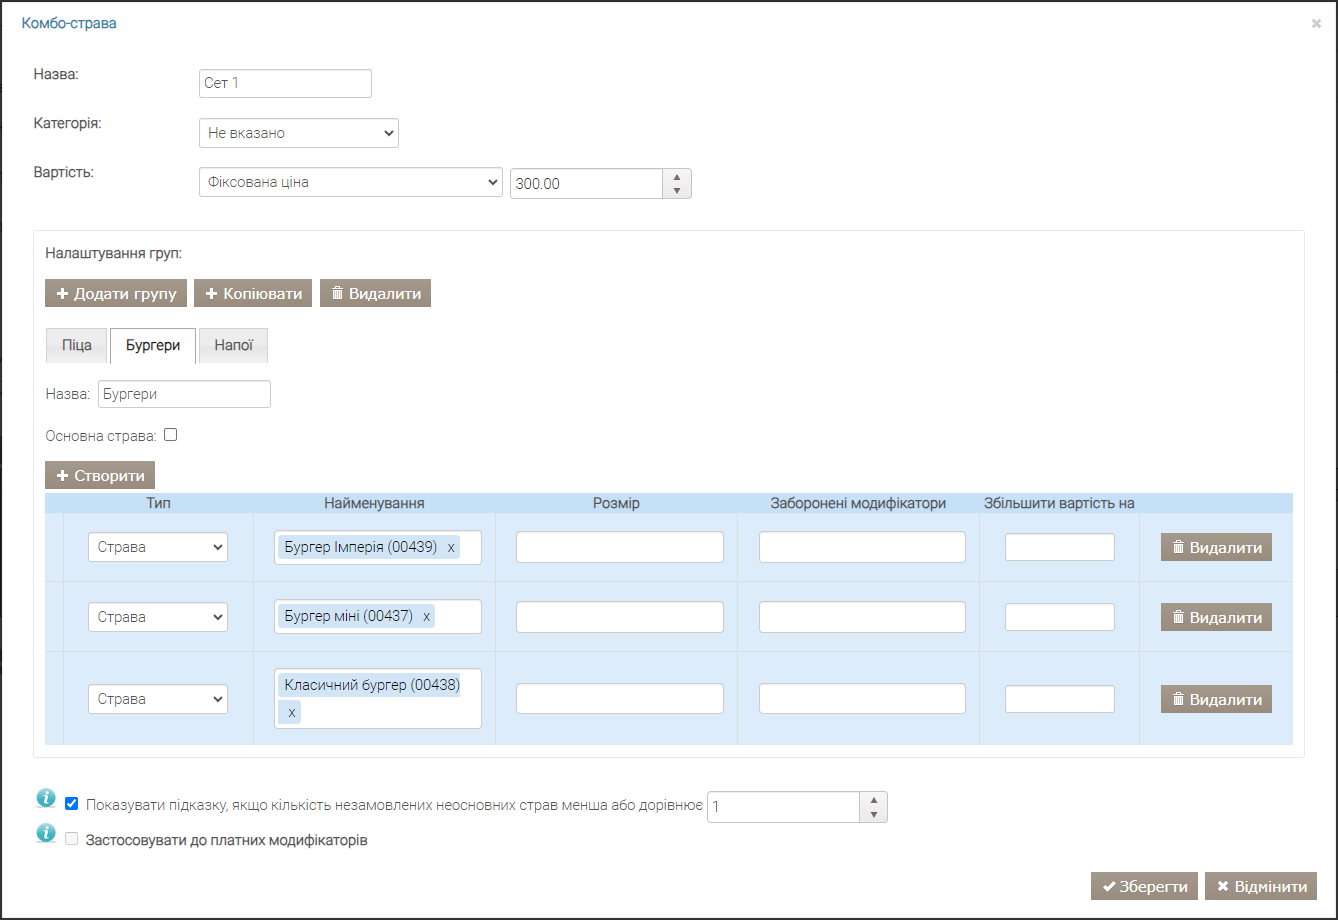Click info icon beside paid modifiers option
The height and width of the screenshot is (920, 1338).
46,834
